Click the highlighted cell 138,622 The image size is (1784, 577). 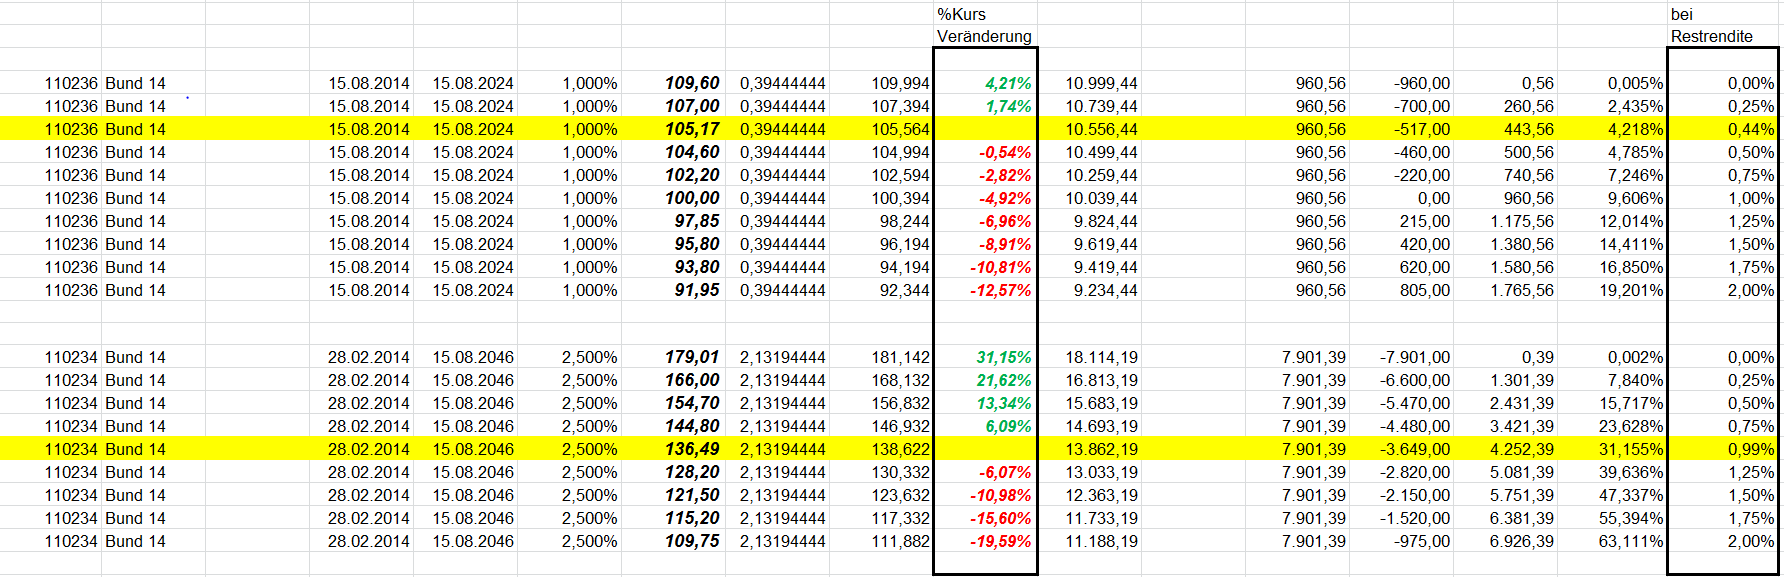[881, 449]
